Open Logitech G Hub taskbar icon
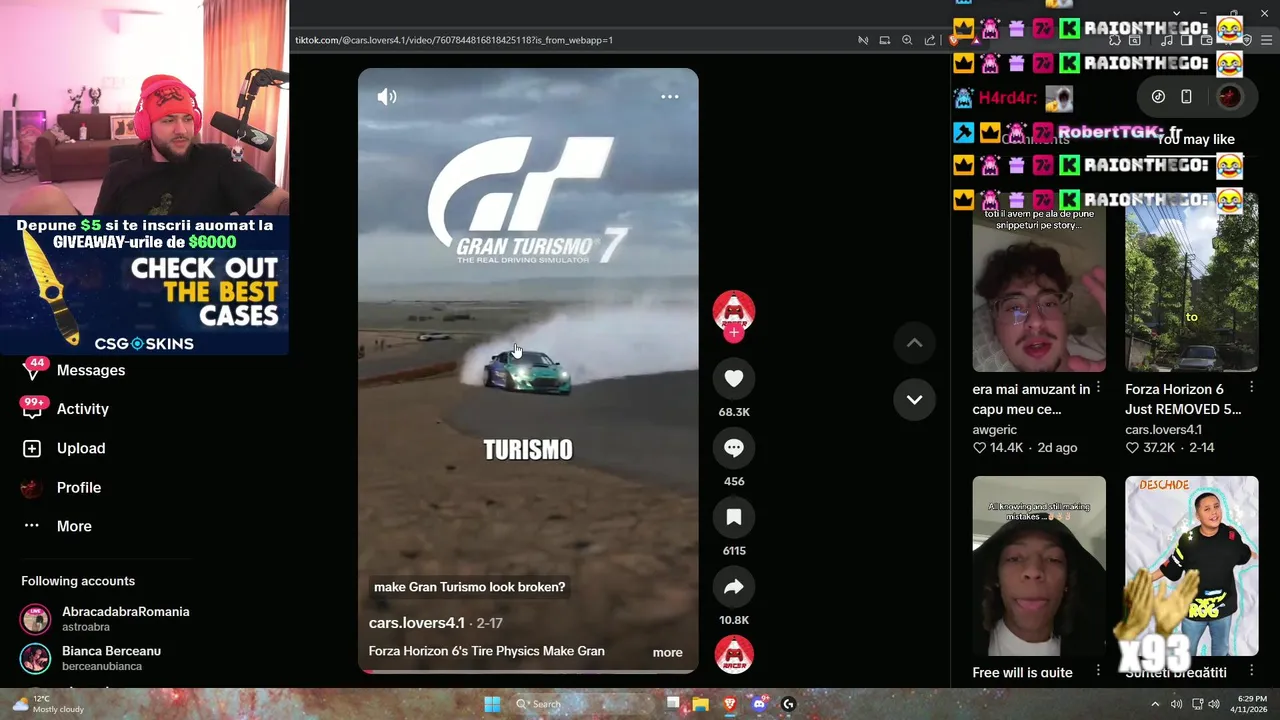This screenshot has width=1280, height=720. tap(788, 704)
